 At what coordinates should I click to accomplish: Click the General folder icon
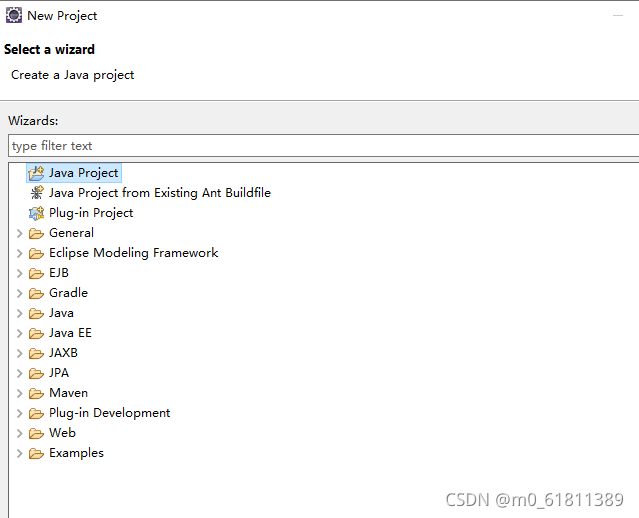(36, 233)
